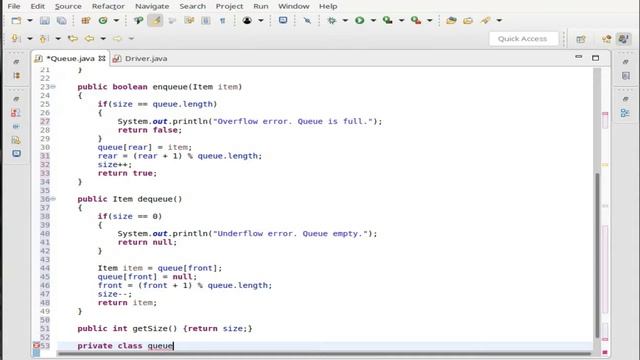The height and width of the screenshot is (360, 640).
Task: Click the Search flashlight toolbar icon
Action: point(485,20)
